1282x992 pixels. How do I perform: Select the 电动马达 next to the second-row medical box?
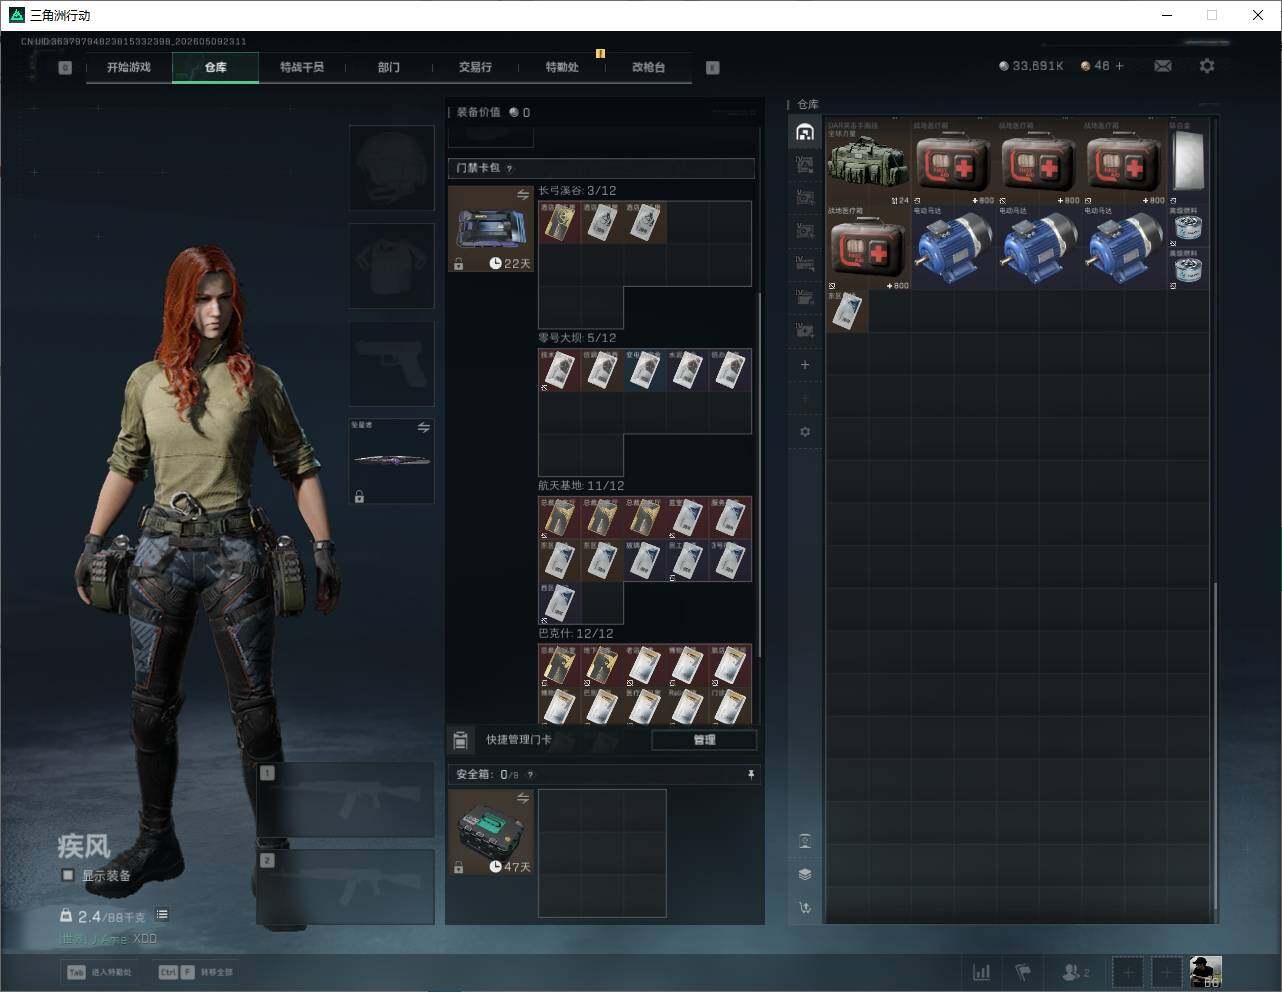[x=953, y=248]
